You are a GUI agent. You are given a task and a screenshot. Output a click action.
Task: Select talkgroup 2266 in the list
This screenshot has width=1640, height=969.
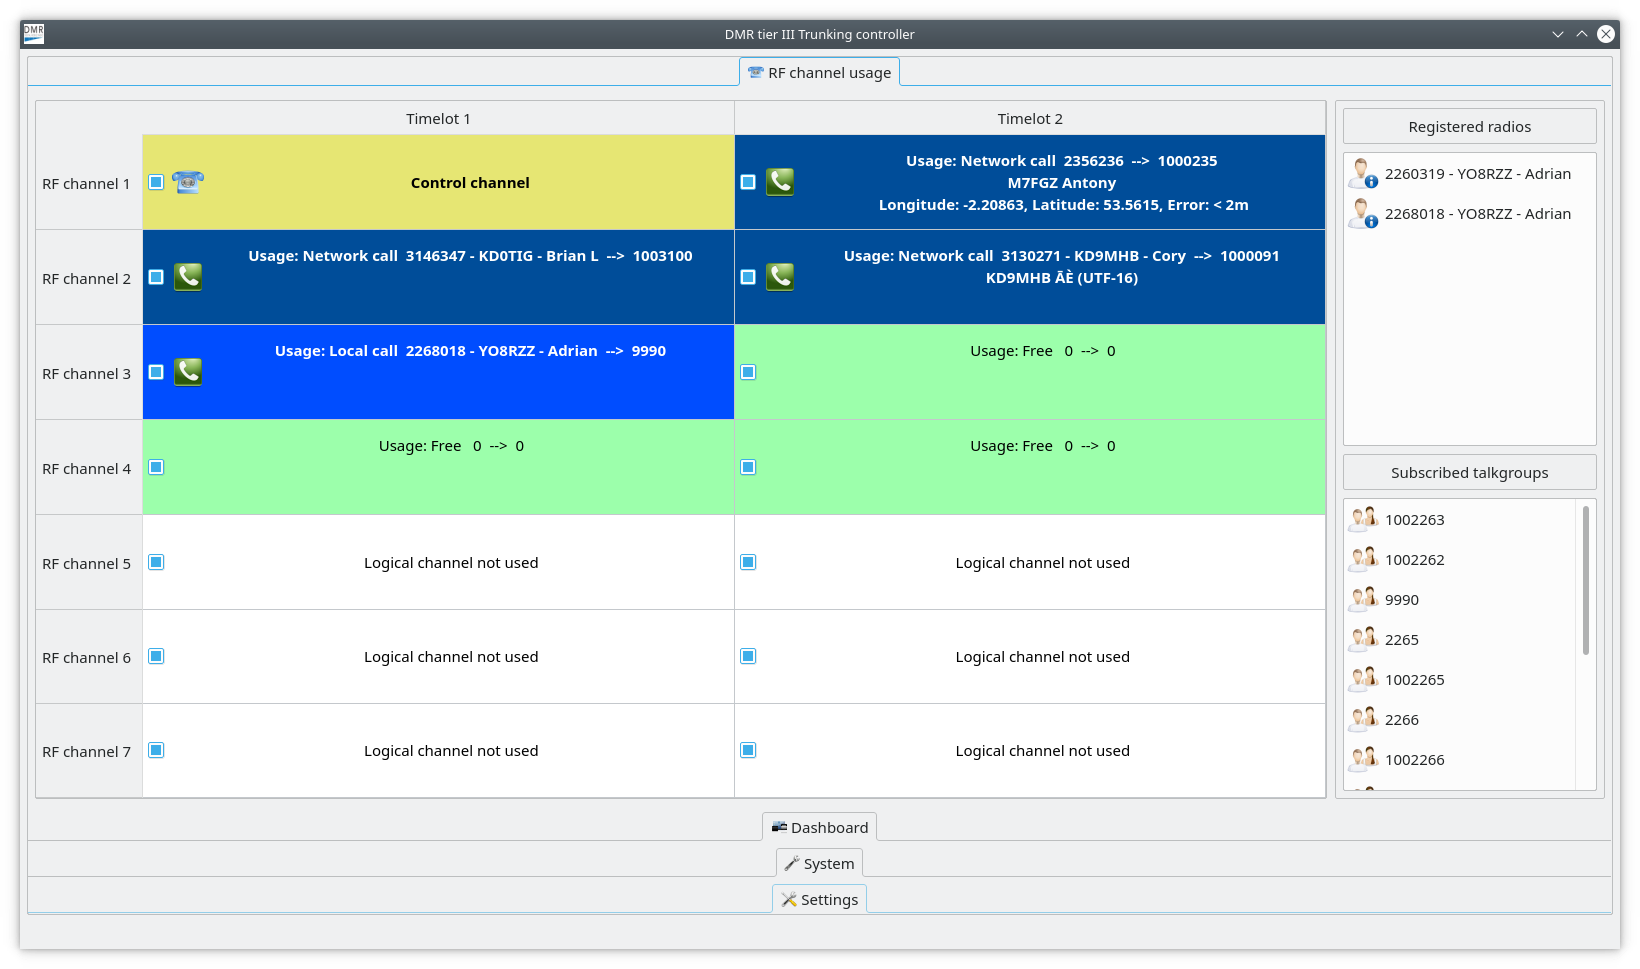pos(1460,719)
